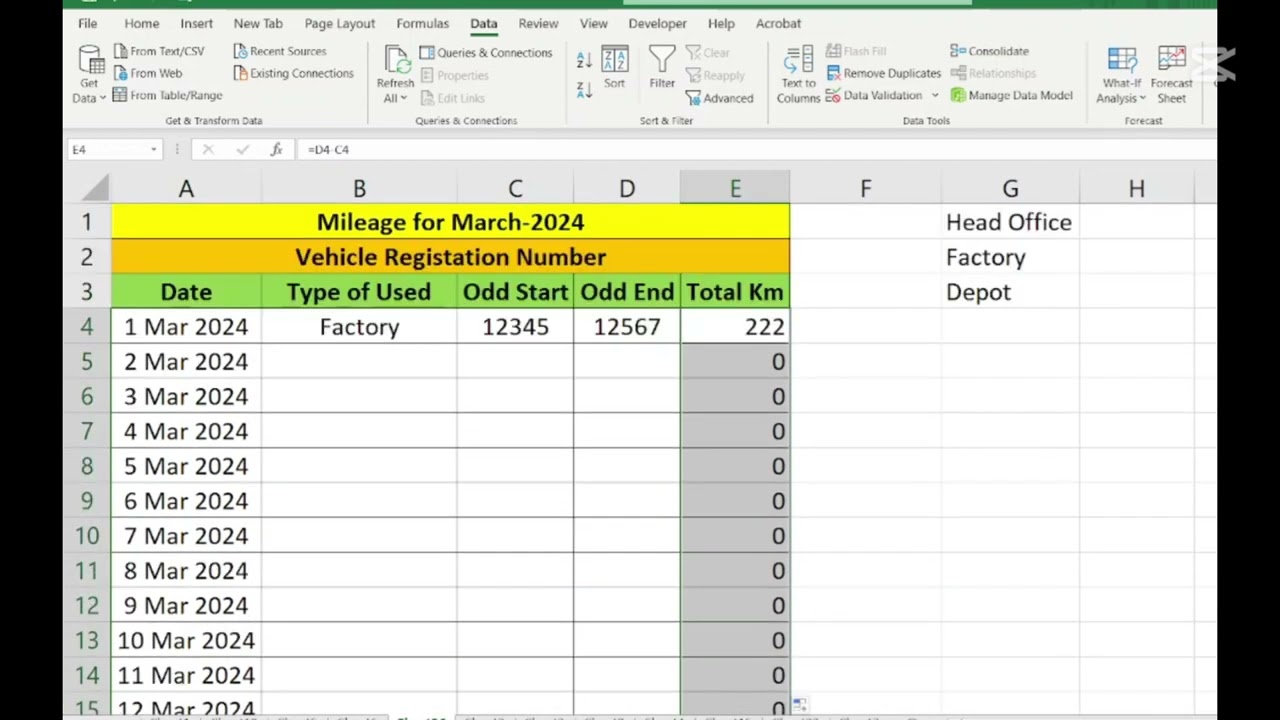The width and height of the screenshot is (1280, 720).
Task: Sort Z to A descending
Action: (584, 89)
